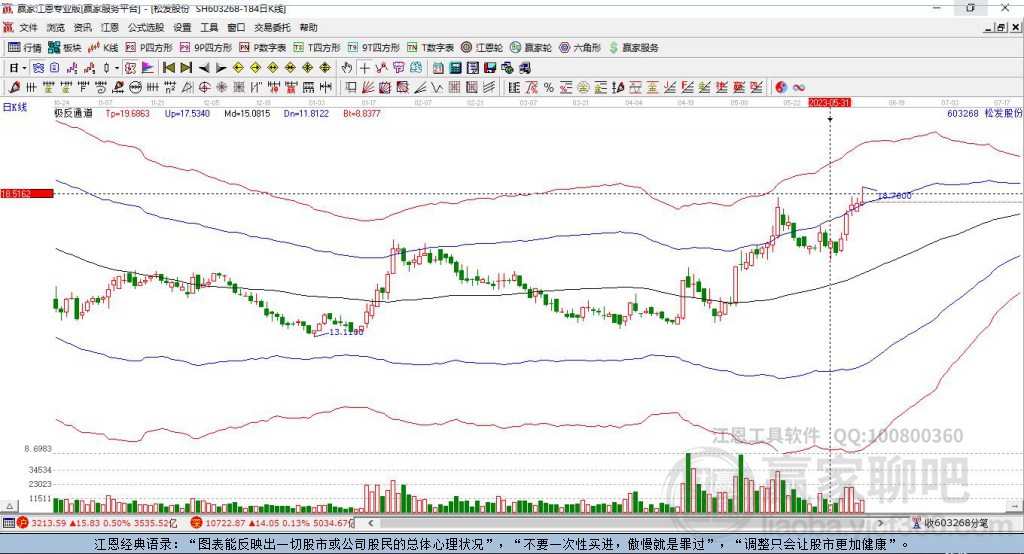1024x554 pixels.
Task: Click the red-blue yin-yang icon
Action: (781, 87)
